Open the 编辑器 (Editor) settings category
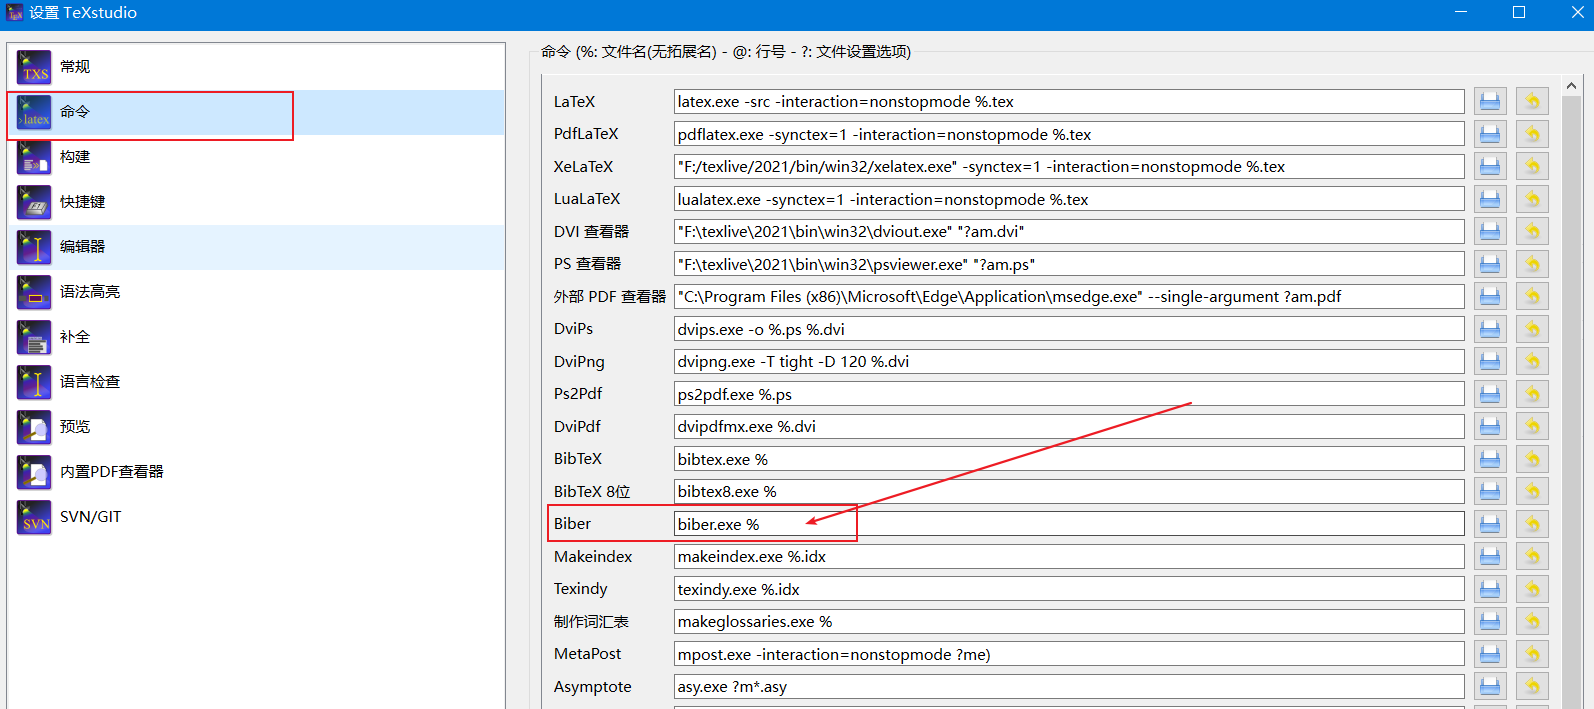This screenshot has width=1594, height=709. (256, 247)
